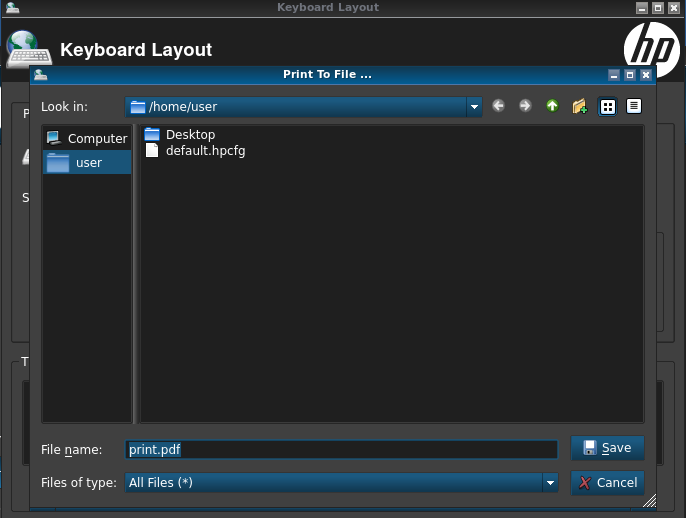Click the HP logo in Keyboard Layout window
686x518 pixels.
pyautogui.click(x=652, y=49)
